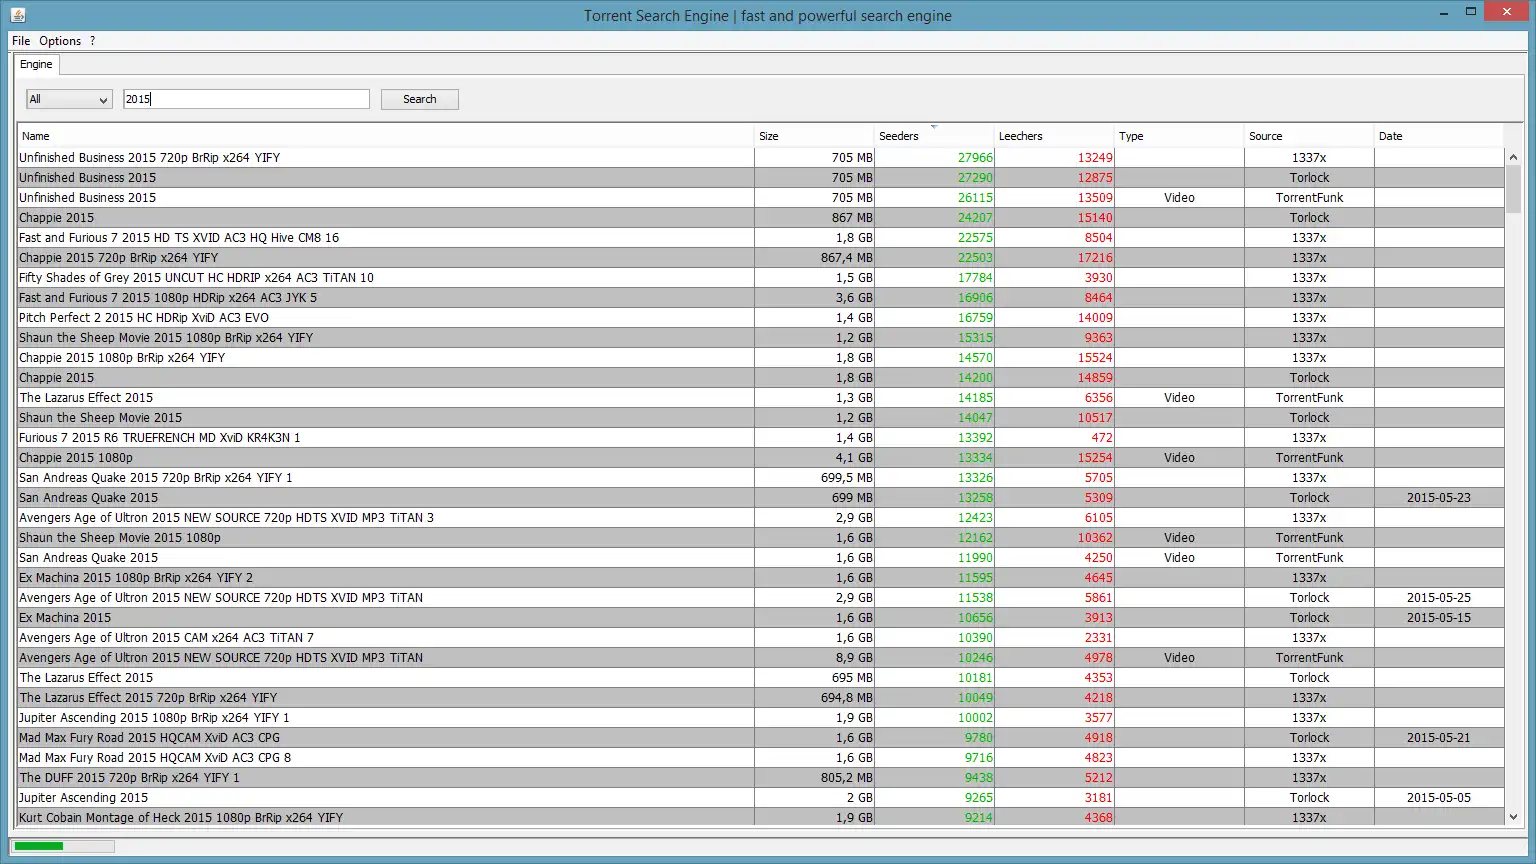Click date cell 2015-05-25
This screenshot has height=864, width=1536.
pos(1439,597)
